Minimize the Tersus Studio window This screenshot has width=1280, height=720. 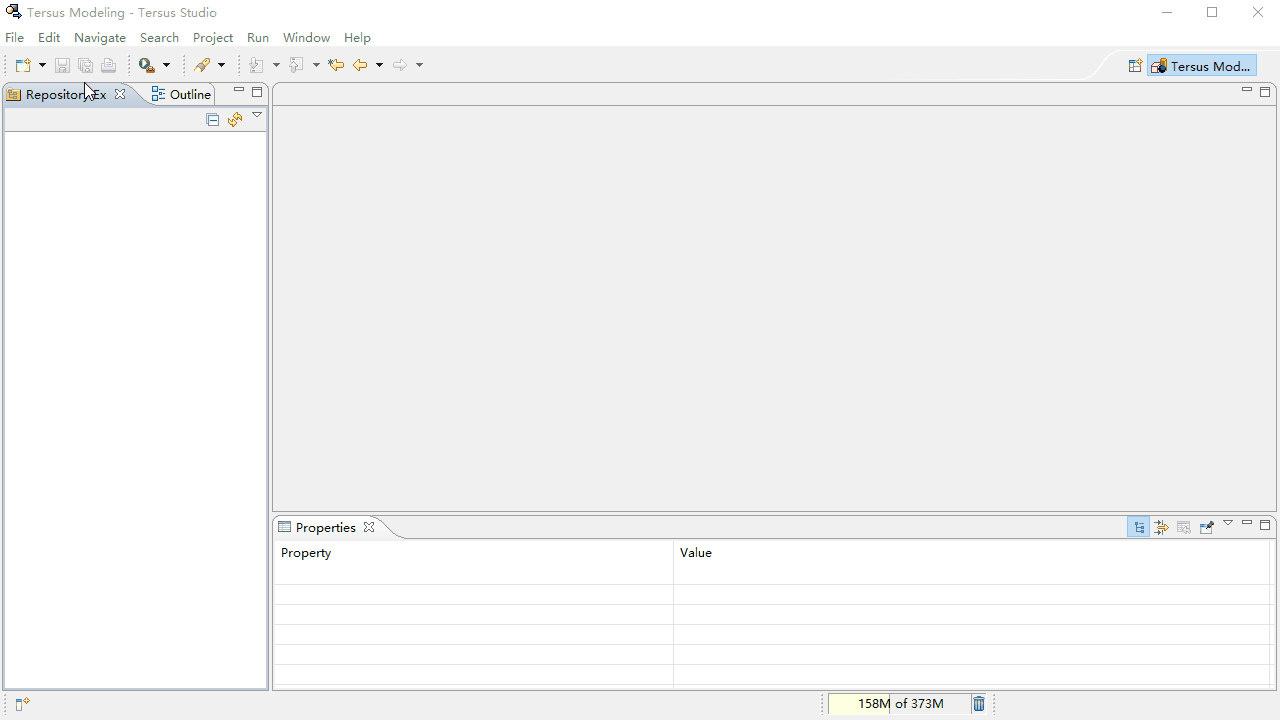coord(1167,12)
